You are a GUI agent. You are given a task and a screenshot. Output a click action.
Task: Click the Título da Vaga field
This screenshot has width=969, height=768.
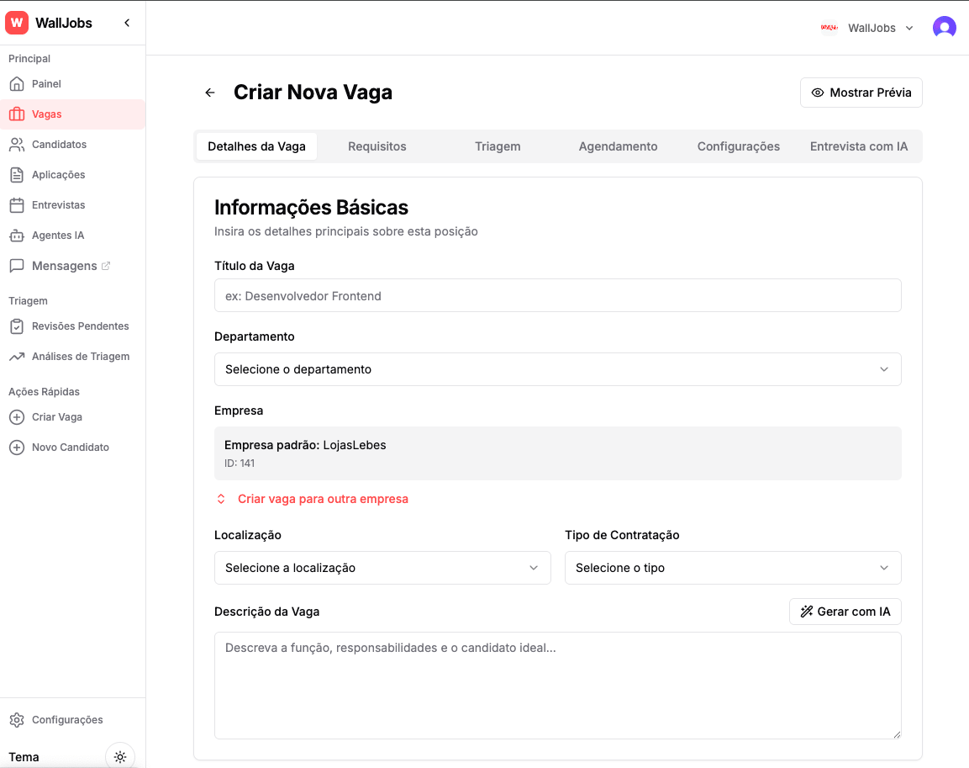click(557, 295)
